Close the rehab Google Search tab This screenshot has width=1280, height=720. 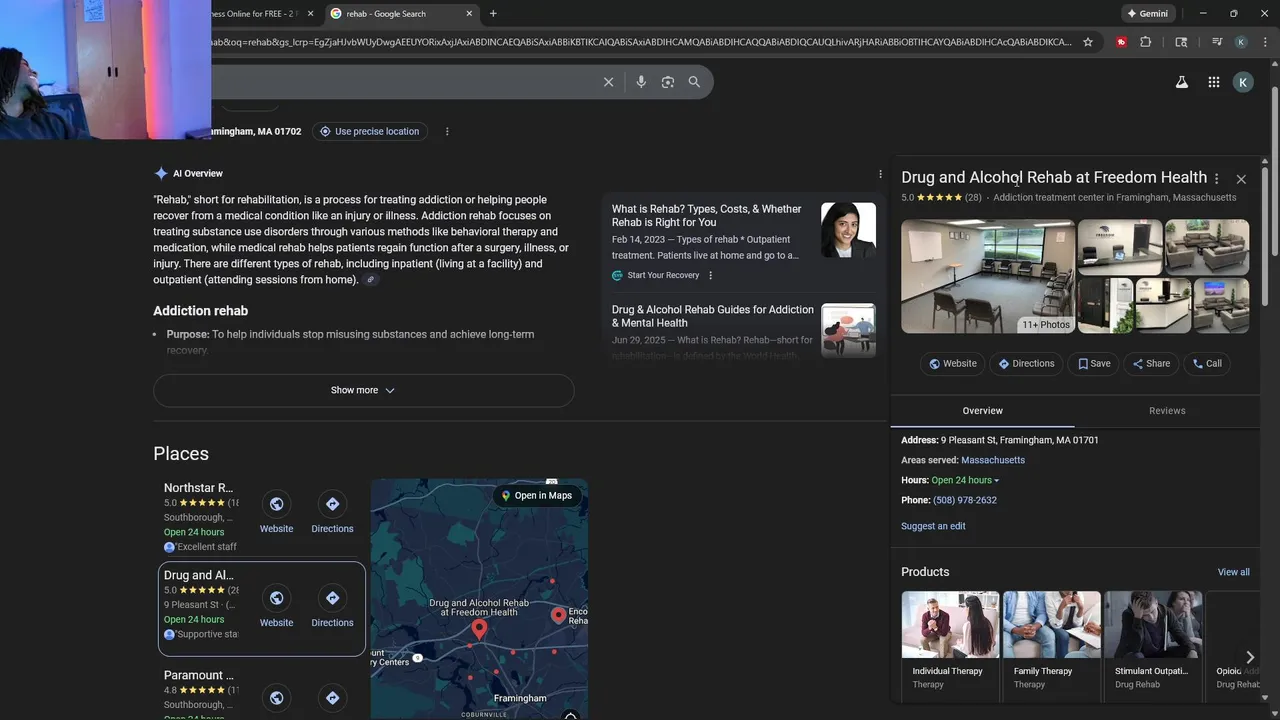click(x=469, y=14)
